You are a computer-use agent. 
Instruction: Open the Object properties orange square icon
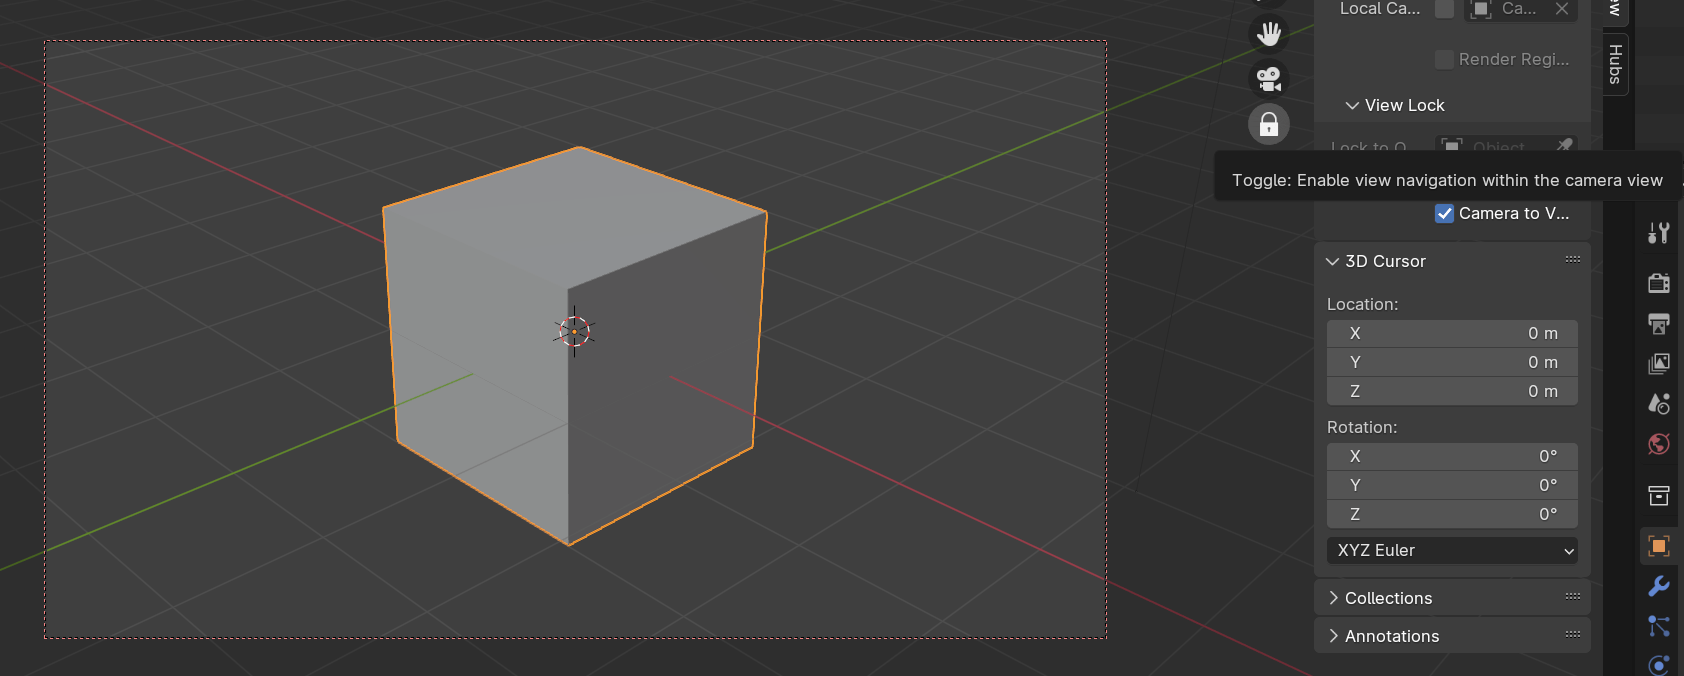click(x=1659, y=546)
